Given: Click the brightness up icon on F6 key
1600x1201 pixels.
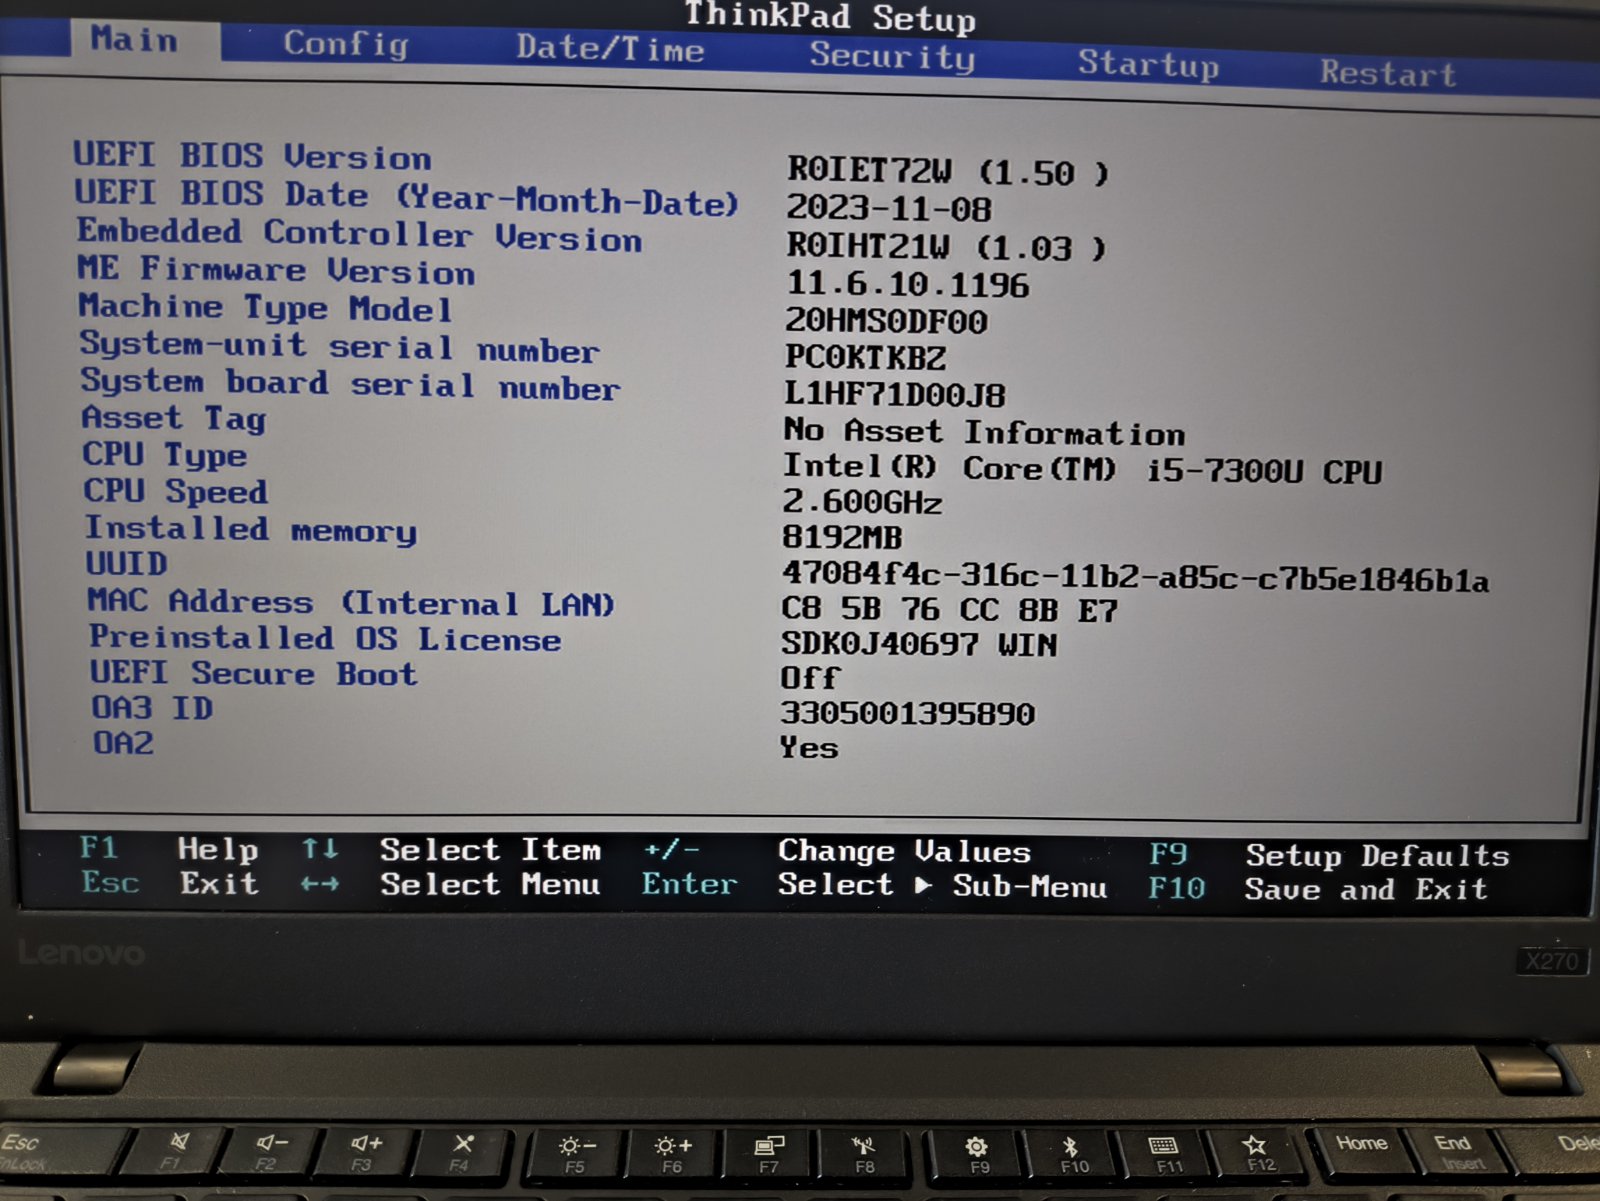Looking at the screenshot, I should pos(673,1146).
